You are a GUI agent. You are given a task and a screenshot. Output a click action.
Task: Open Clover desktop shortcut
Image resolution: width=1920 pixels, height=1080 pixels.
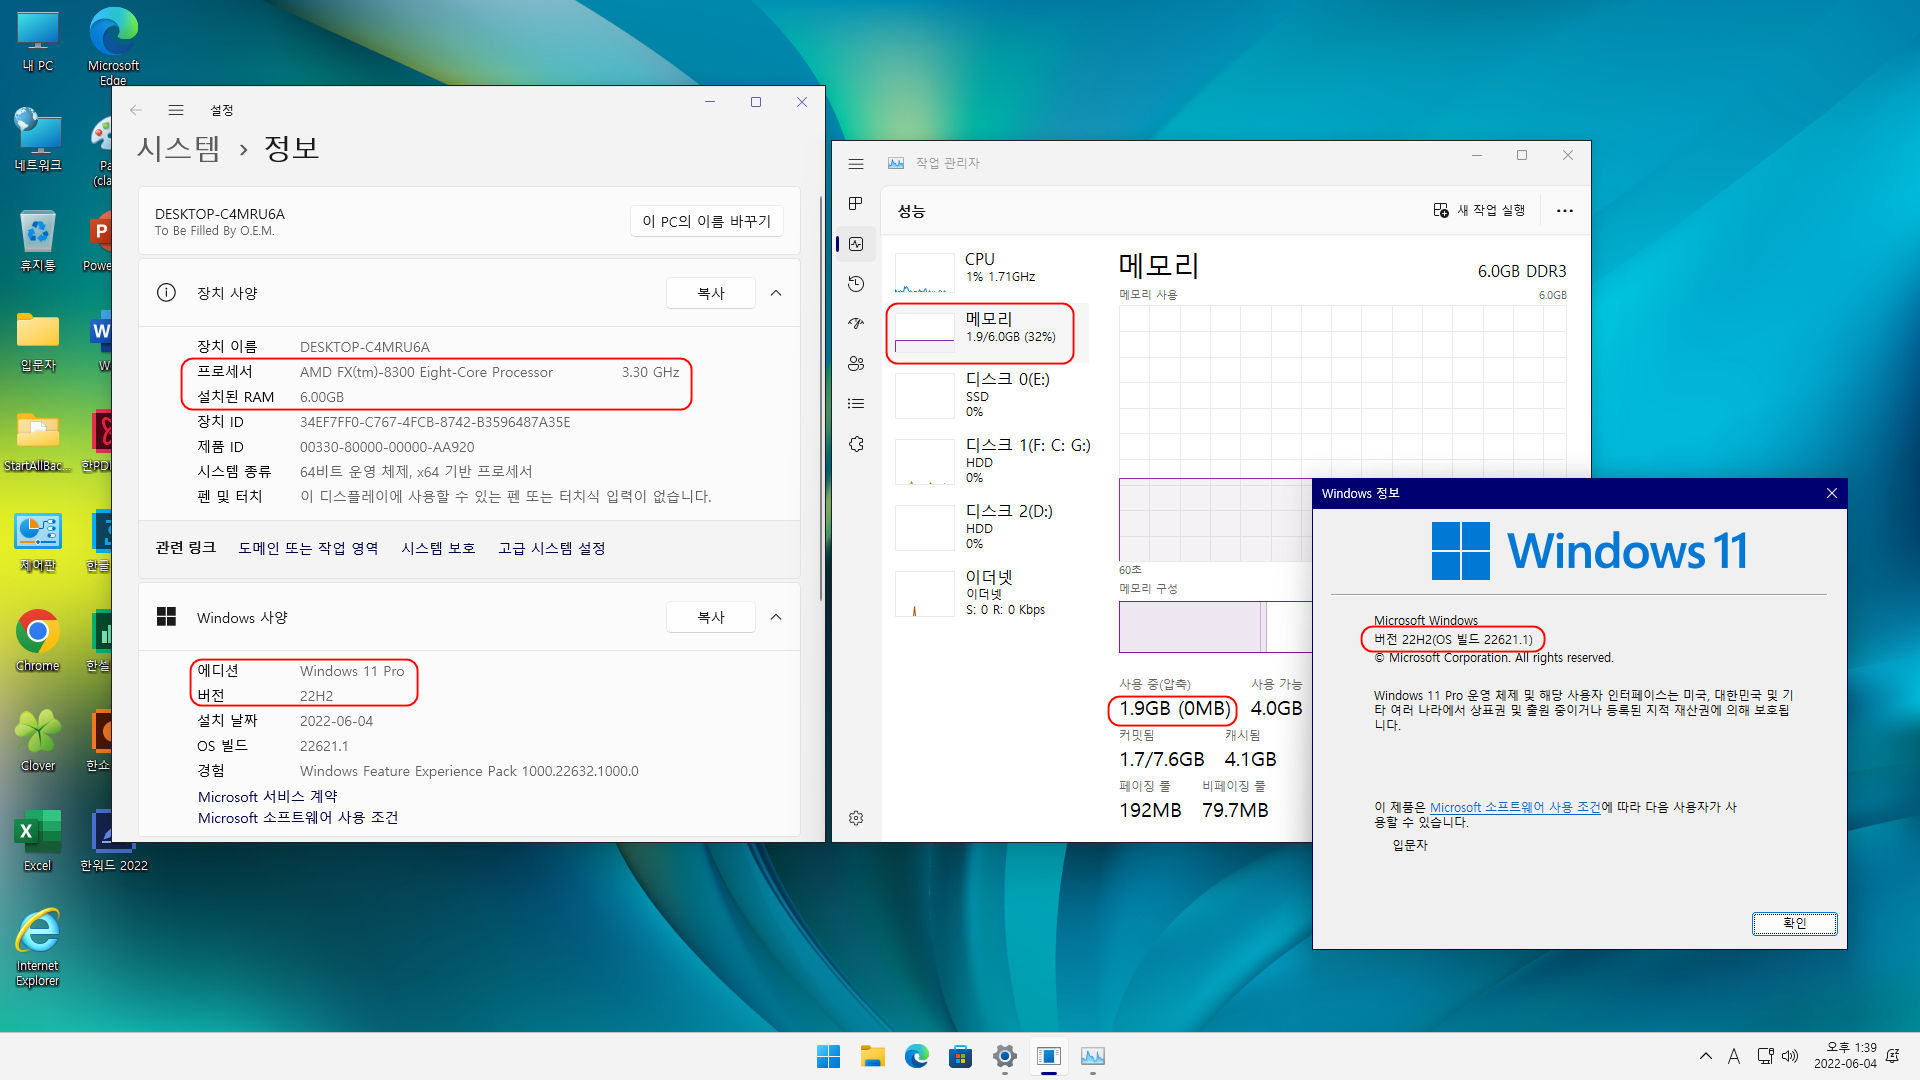click(38, 741)
